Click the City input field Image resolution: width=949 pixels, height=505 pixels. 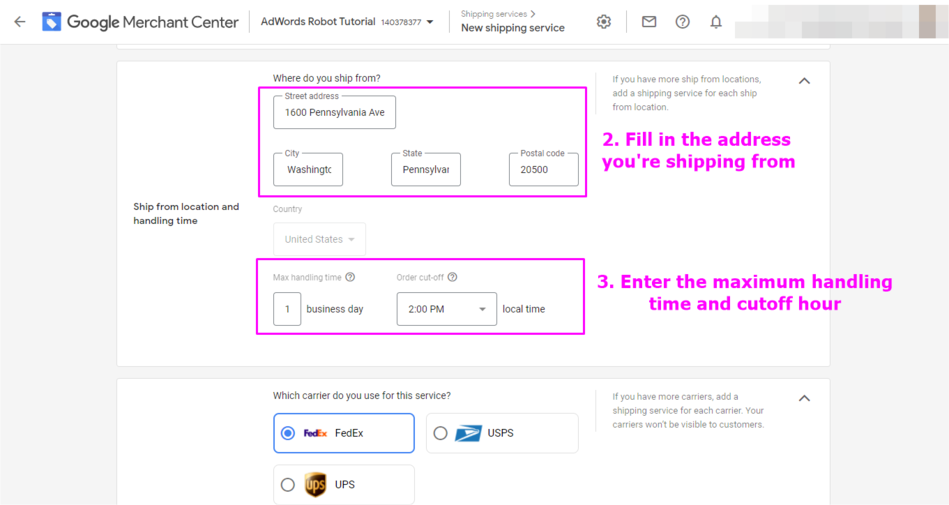click(x=308, y=170)
